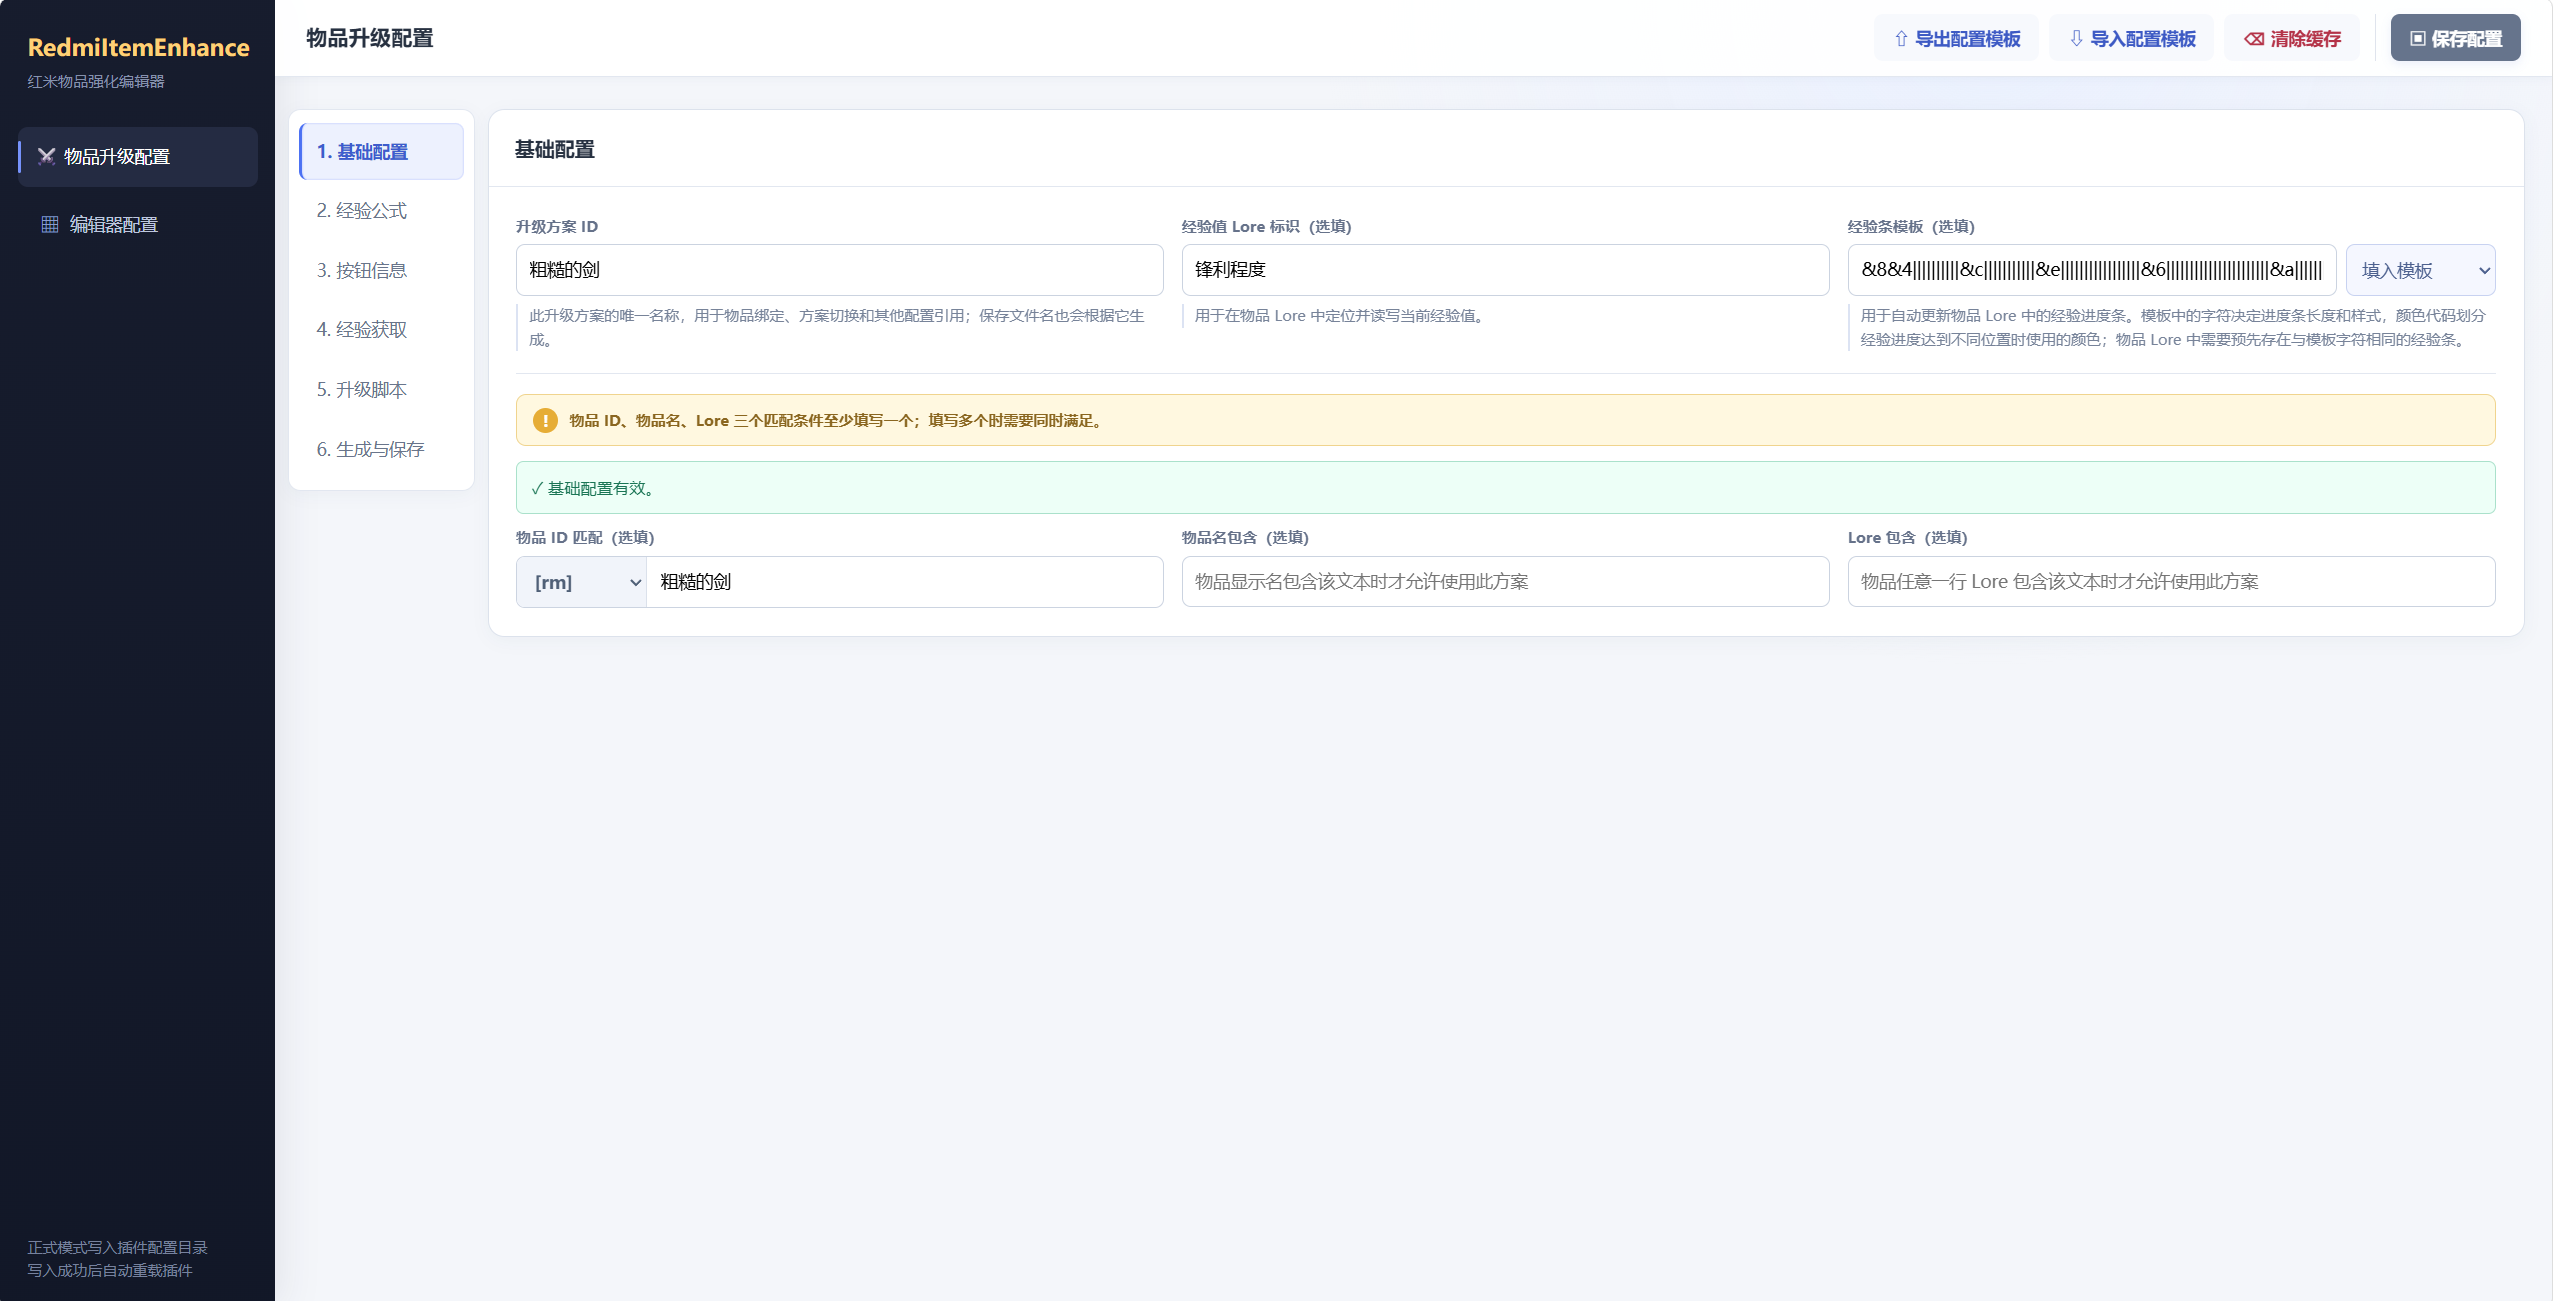Focus the 经验条模板 input field
This screenshot has width=2556, height=1301.
coord(2092,270)
